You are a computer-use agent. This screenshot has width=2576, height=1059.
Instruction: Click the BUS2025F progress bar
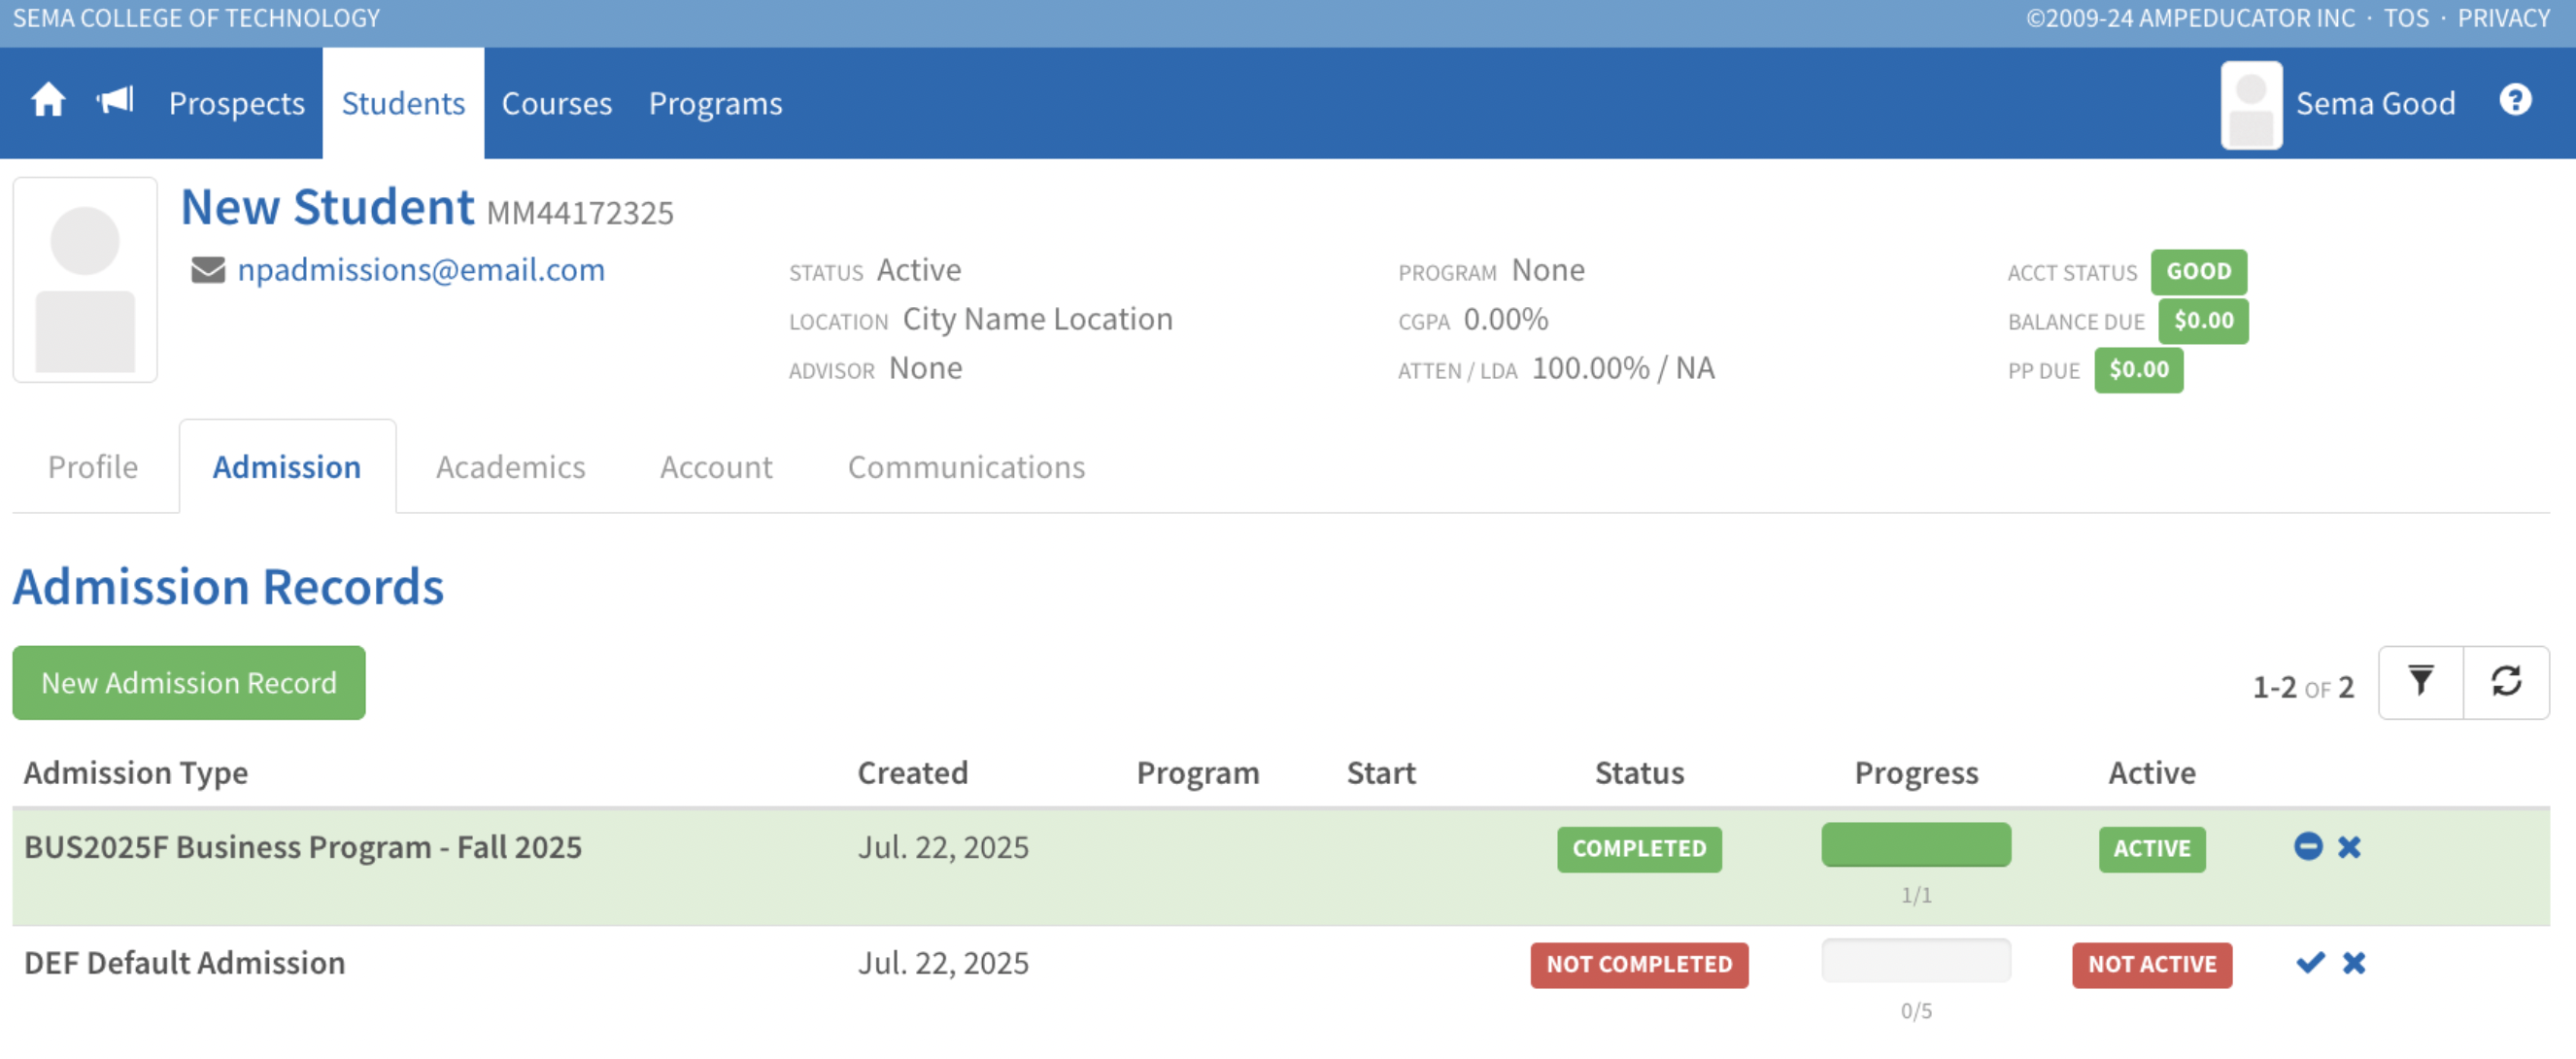coord(1915,845)
